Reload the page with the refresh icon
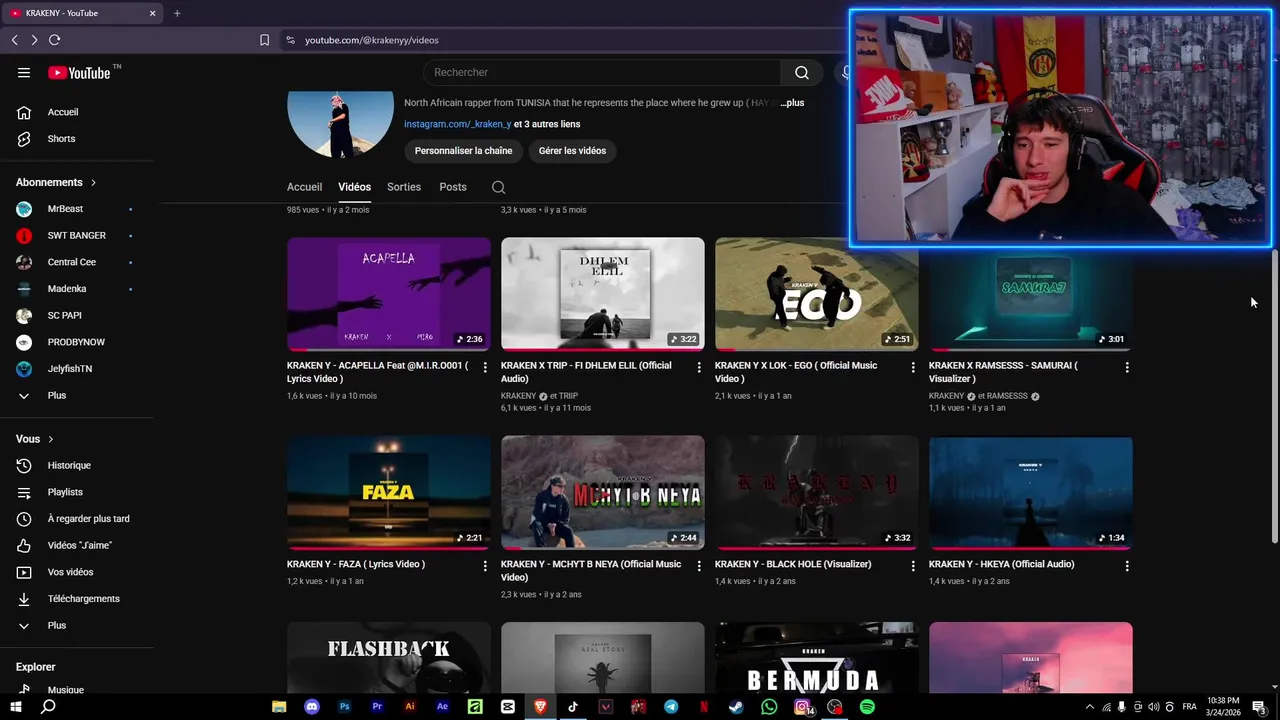 [54, 40]
